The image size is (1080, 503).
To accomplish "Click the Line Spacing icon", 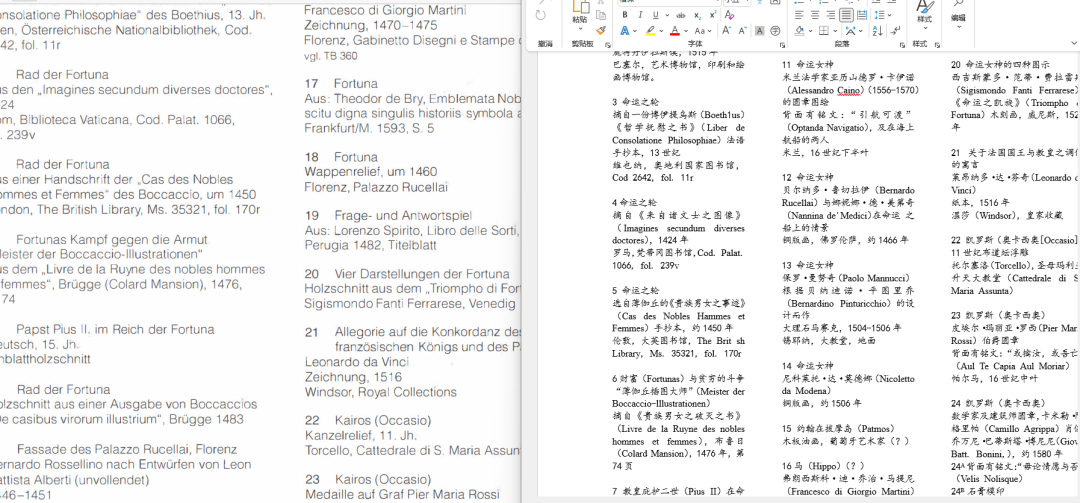I will [879, 15].
